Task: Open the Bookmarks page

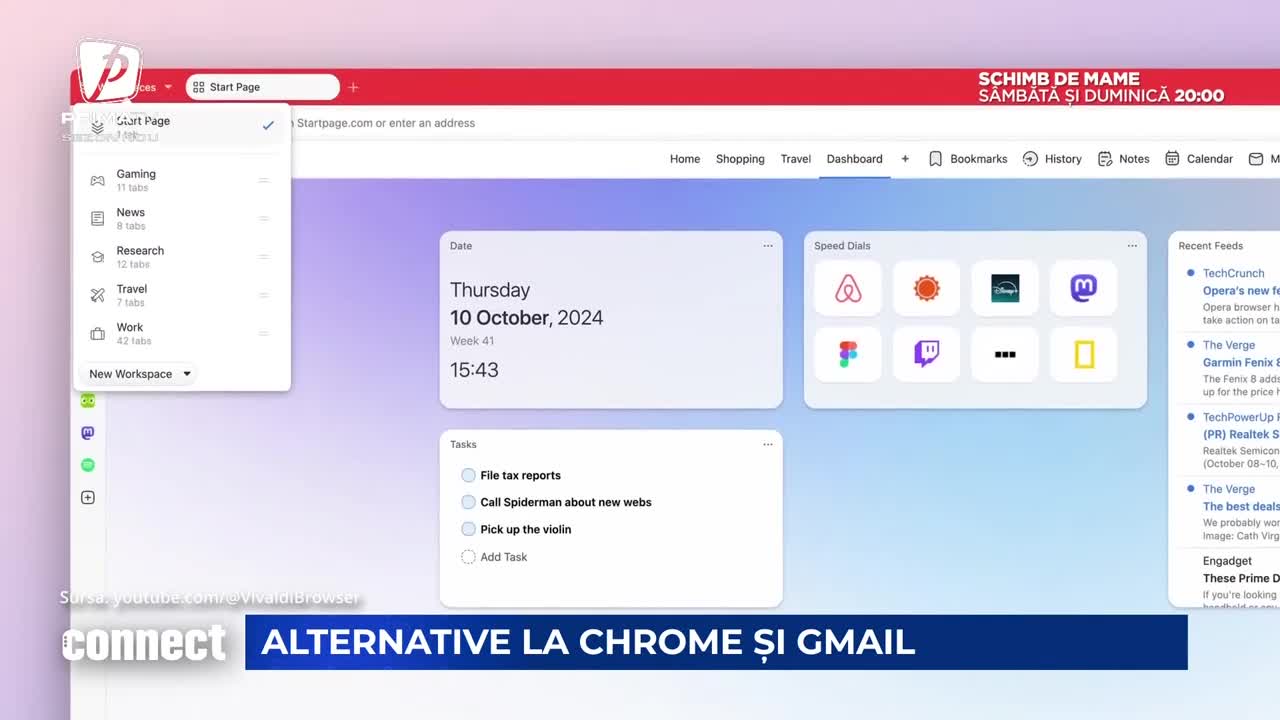Action: pos(967,159)
